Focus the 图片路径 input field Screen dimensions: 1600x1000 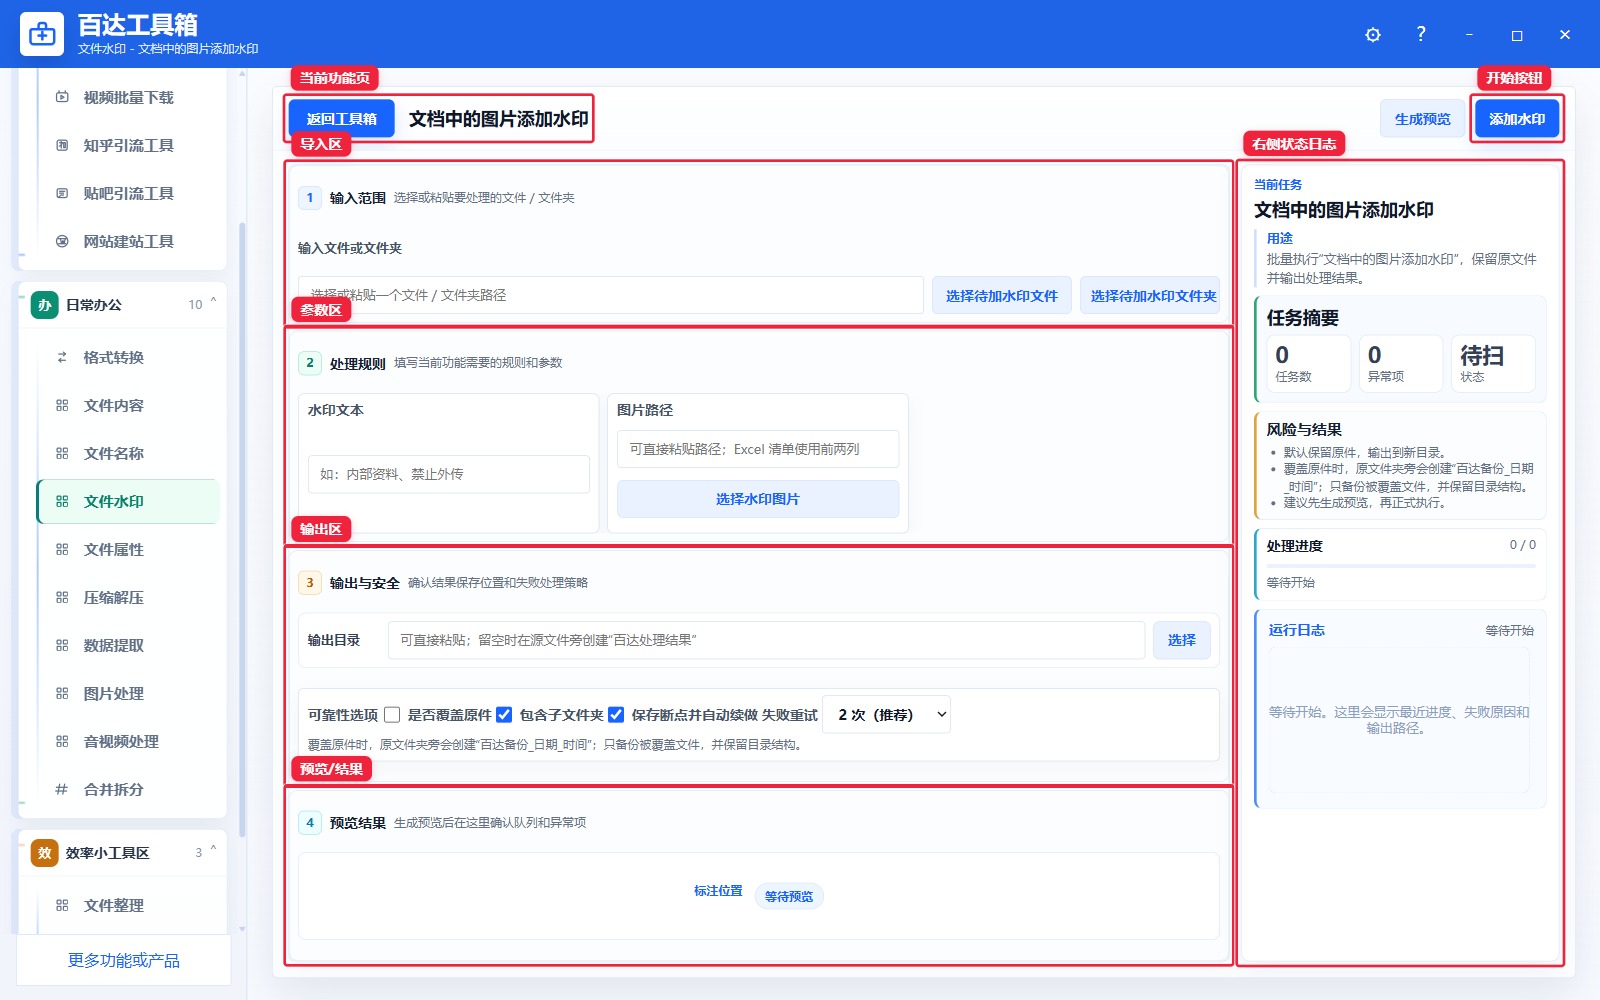point(758,449)
